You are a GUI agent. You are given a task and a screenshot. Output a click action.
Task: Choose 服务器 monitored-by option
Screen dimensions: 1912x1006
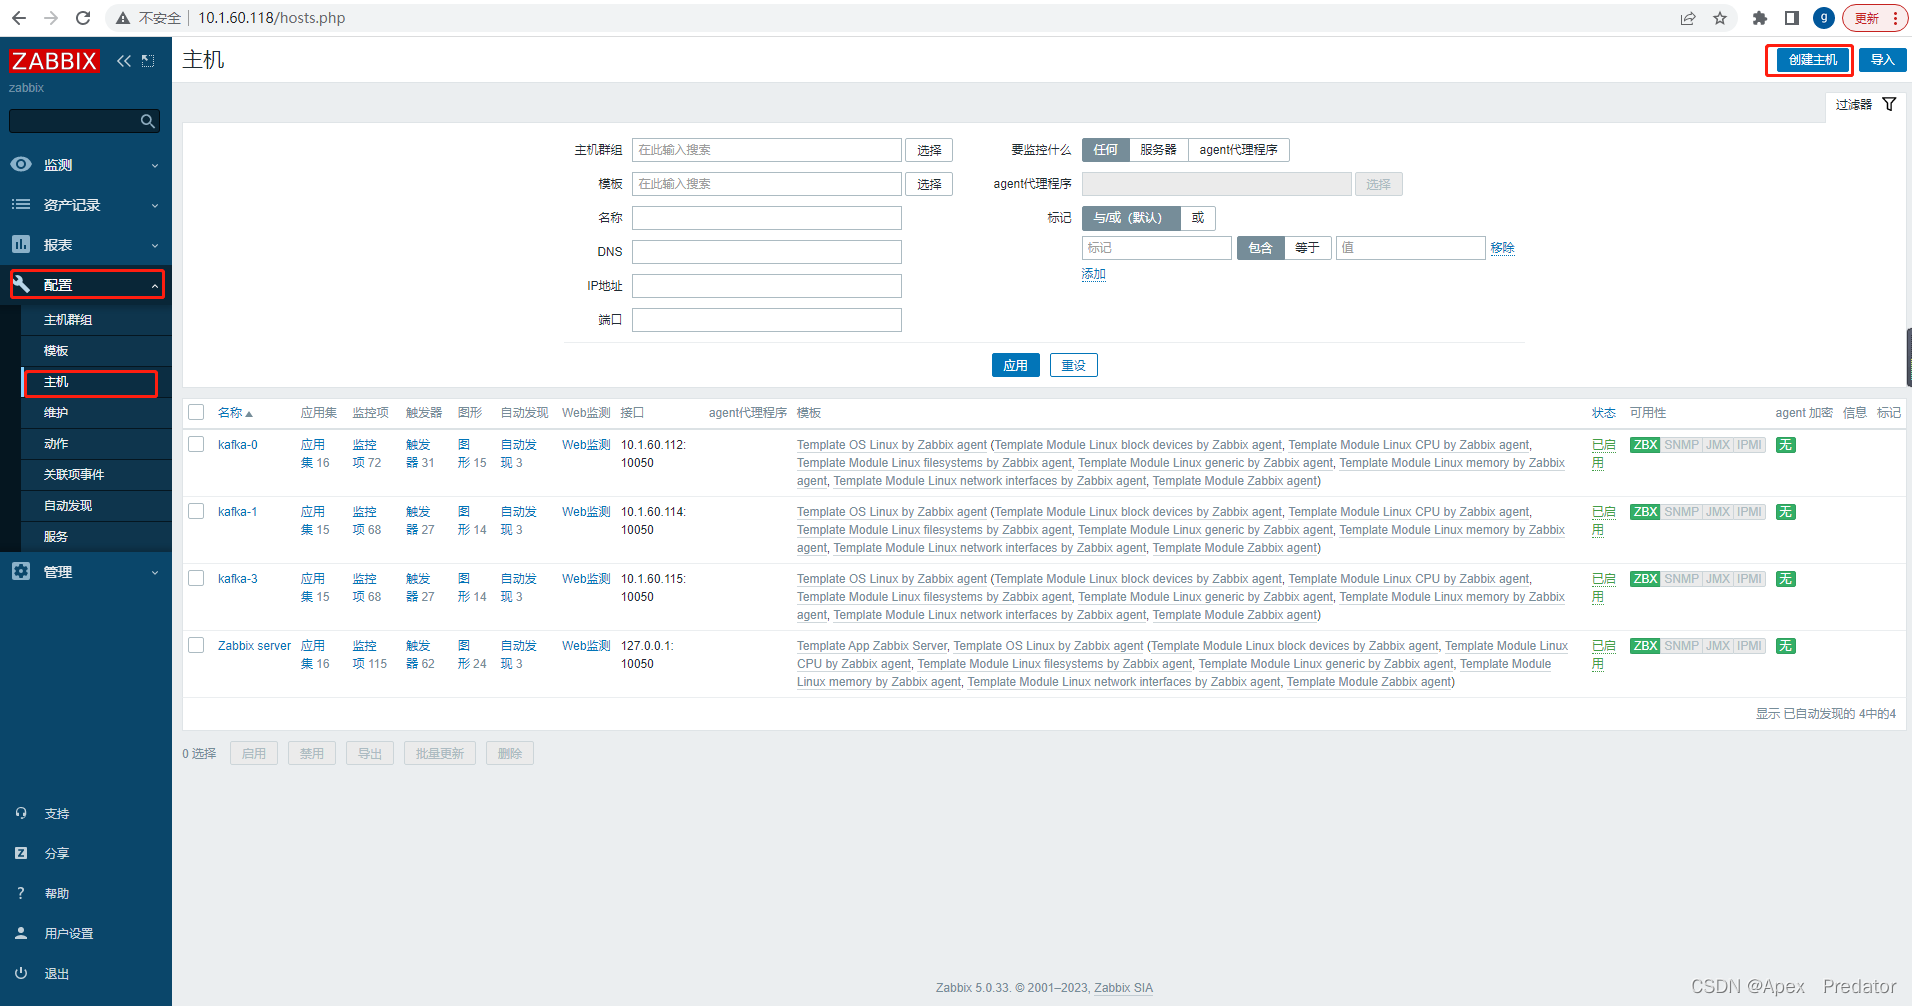pos(1158,150)
